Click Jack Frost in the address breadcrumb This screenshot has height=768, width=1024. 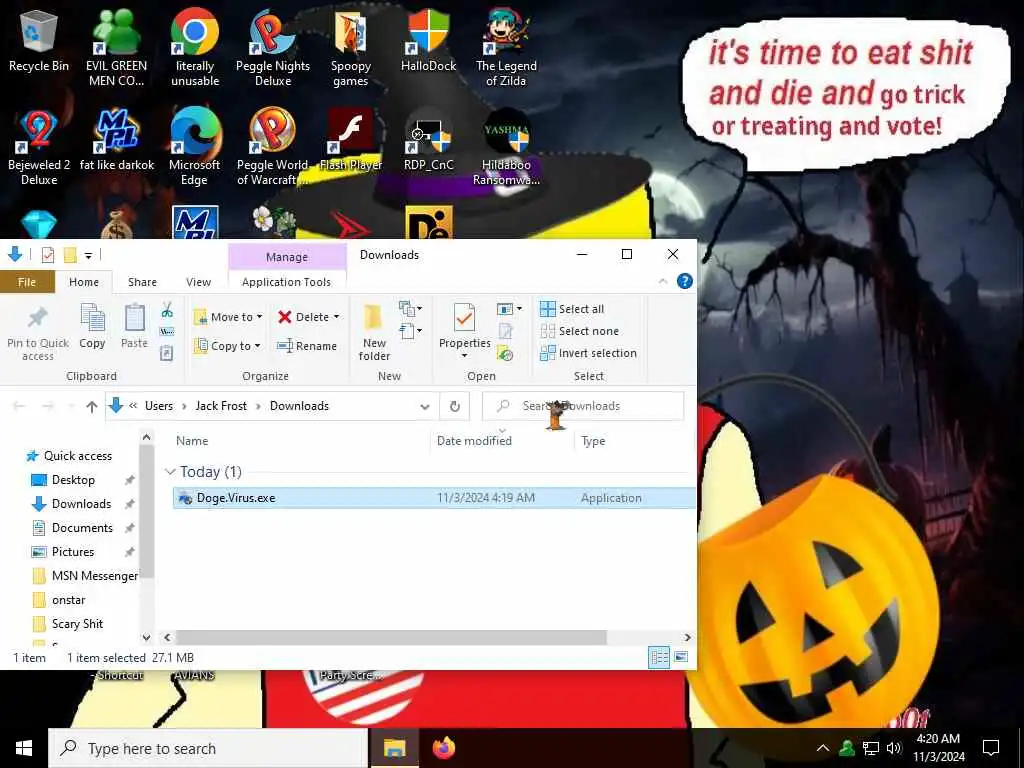tap(221, 406)
